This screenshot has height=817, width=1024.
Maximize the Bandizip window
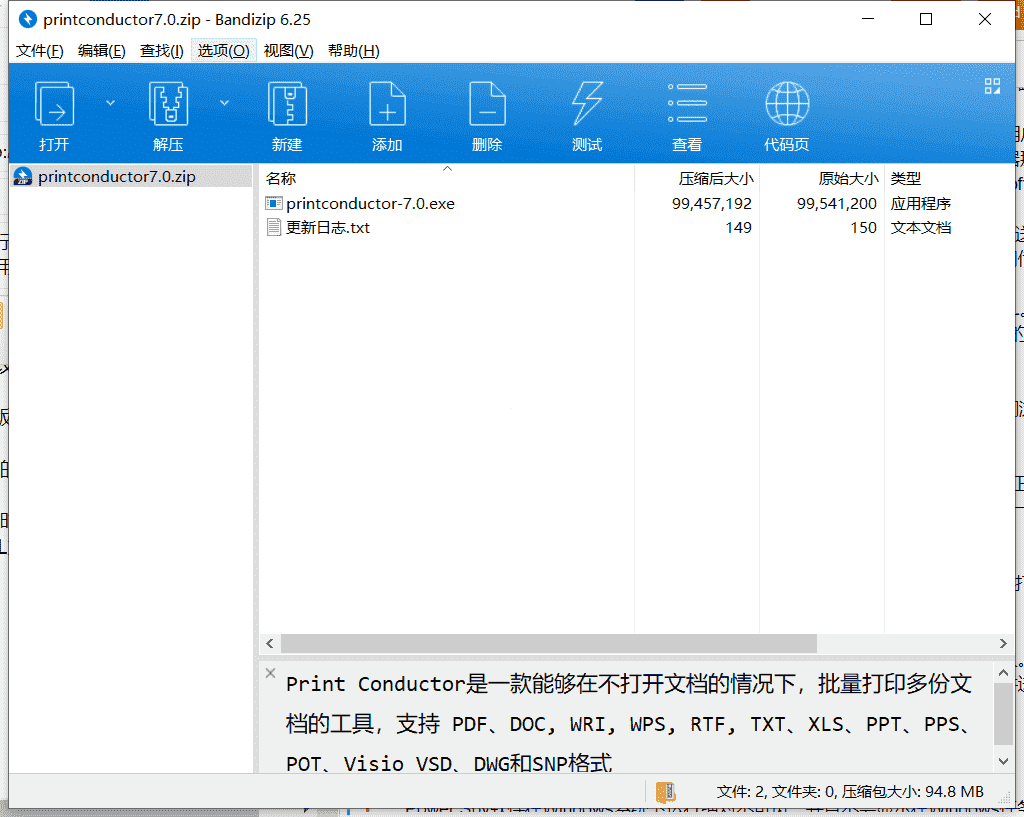click(x=926, y=20)
